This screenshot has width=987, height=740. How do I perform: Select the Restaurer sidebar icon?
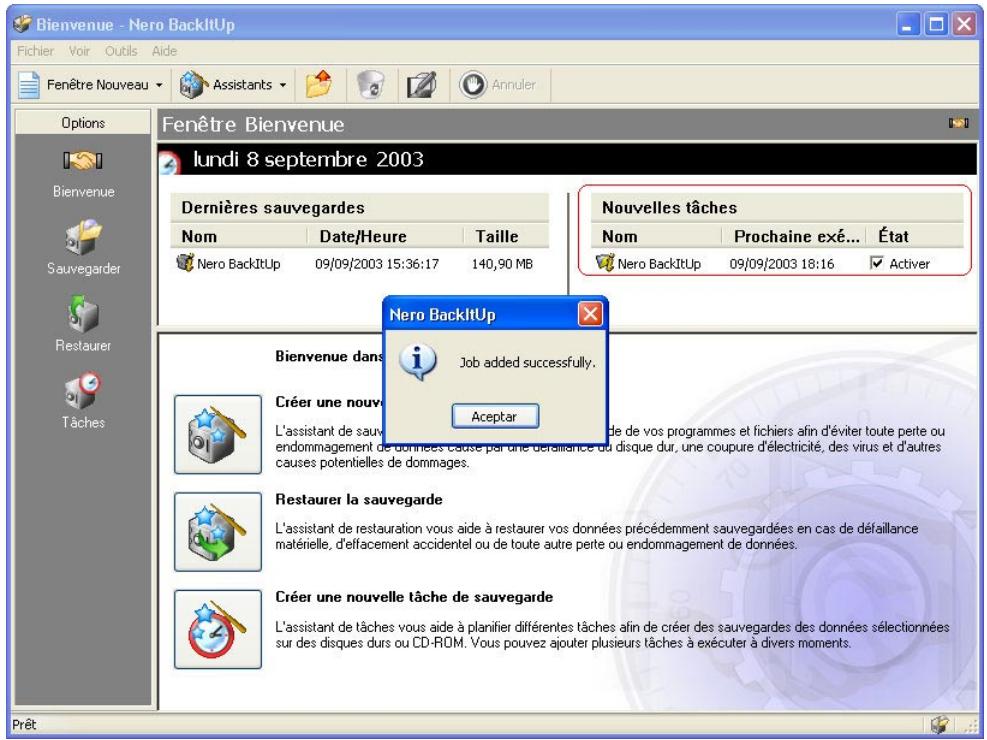[x=82, y=313]
